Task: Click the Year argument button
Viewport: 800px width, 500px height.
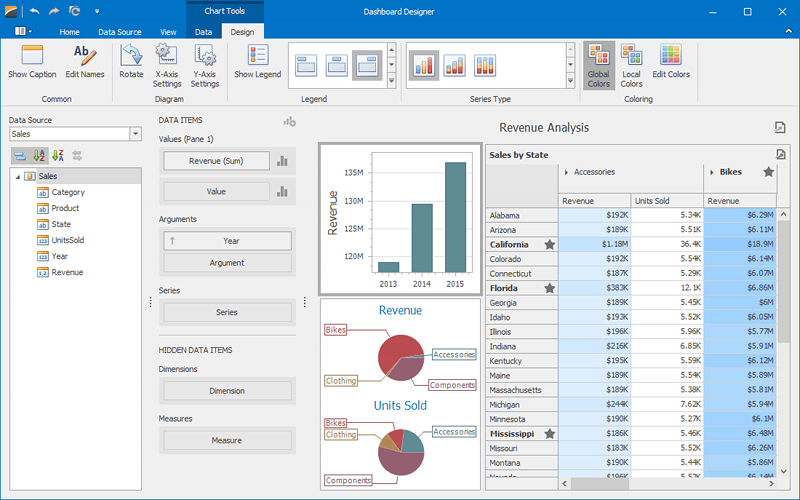Action: click(x=227, y=241)
